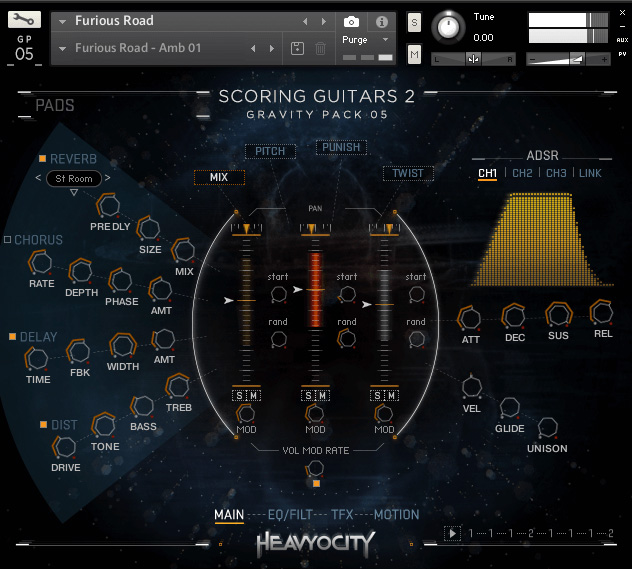
Task: Select ADSR CH2 tab
Action: 522,173
